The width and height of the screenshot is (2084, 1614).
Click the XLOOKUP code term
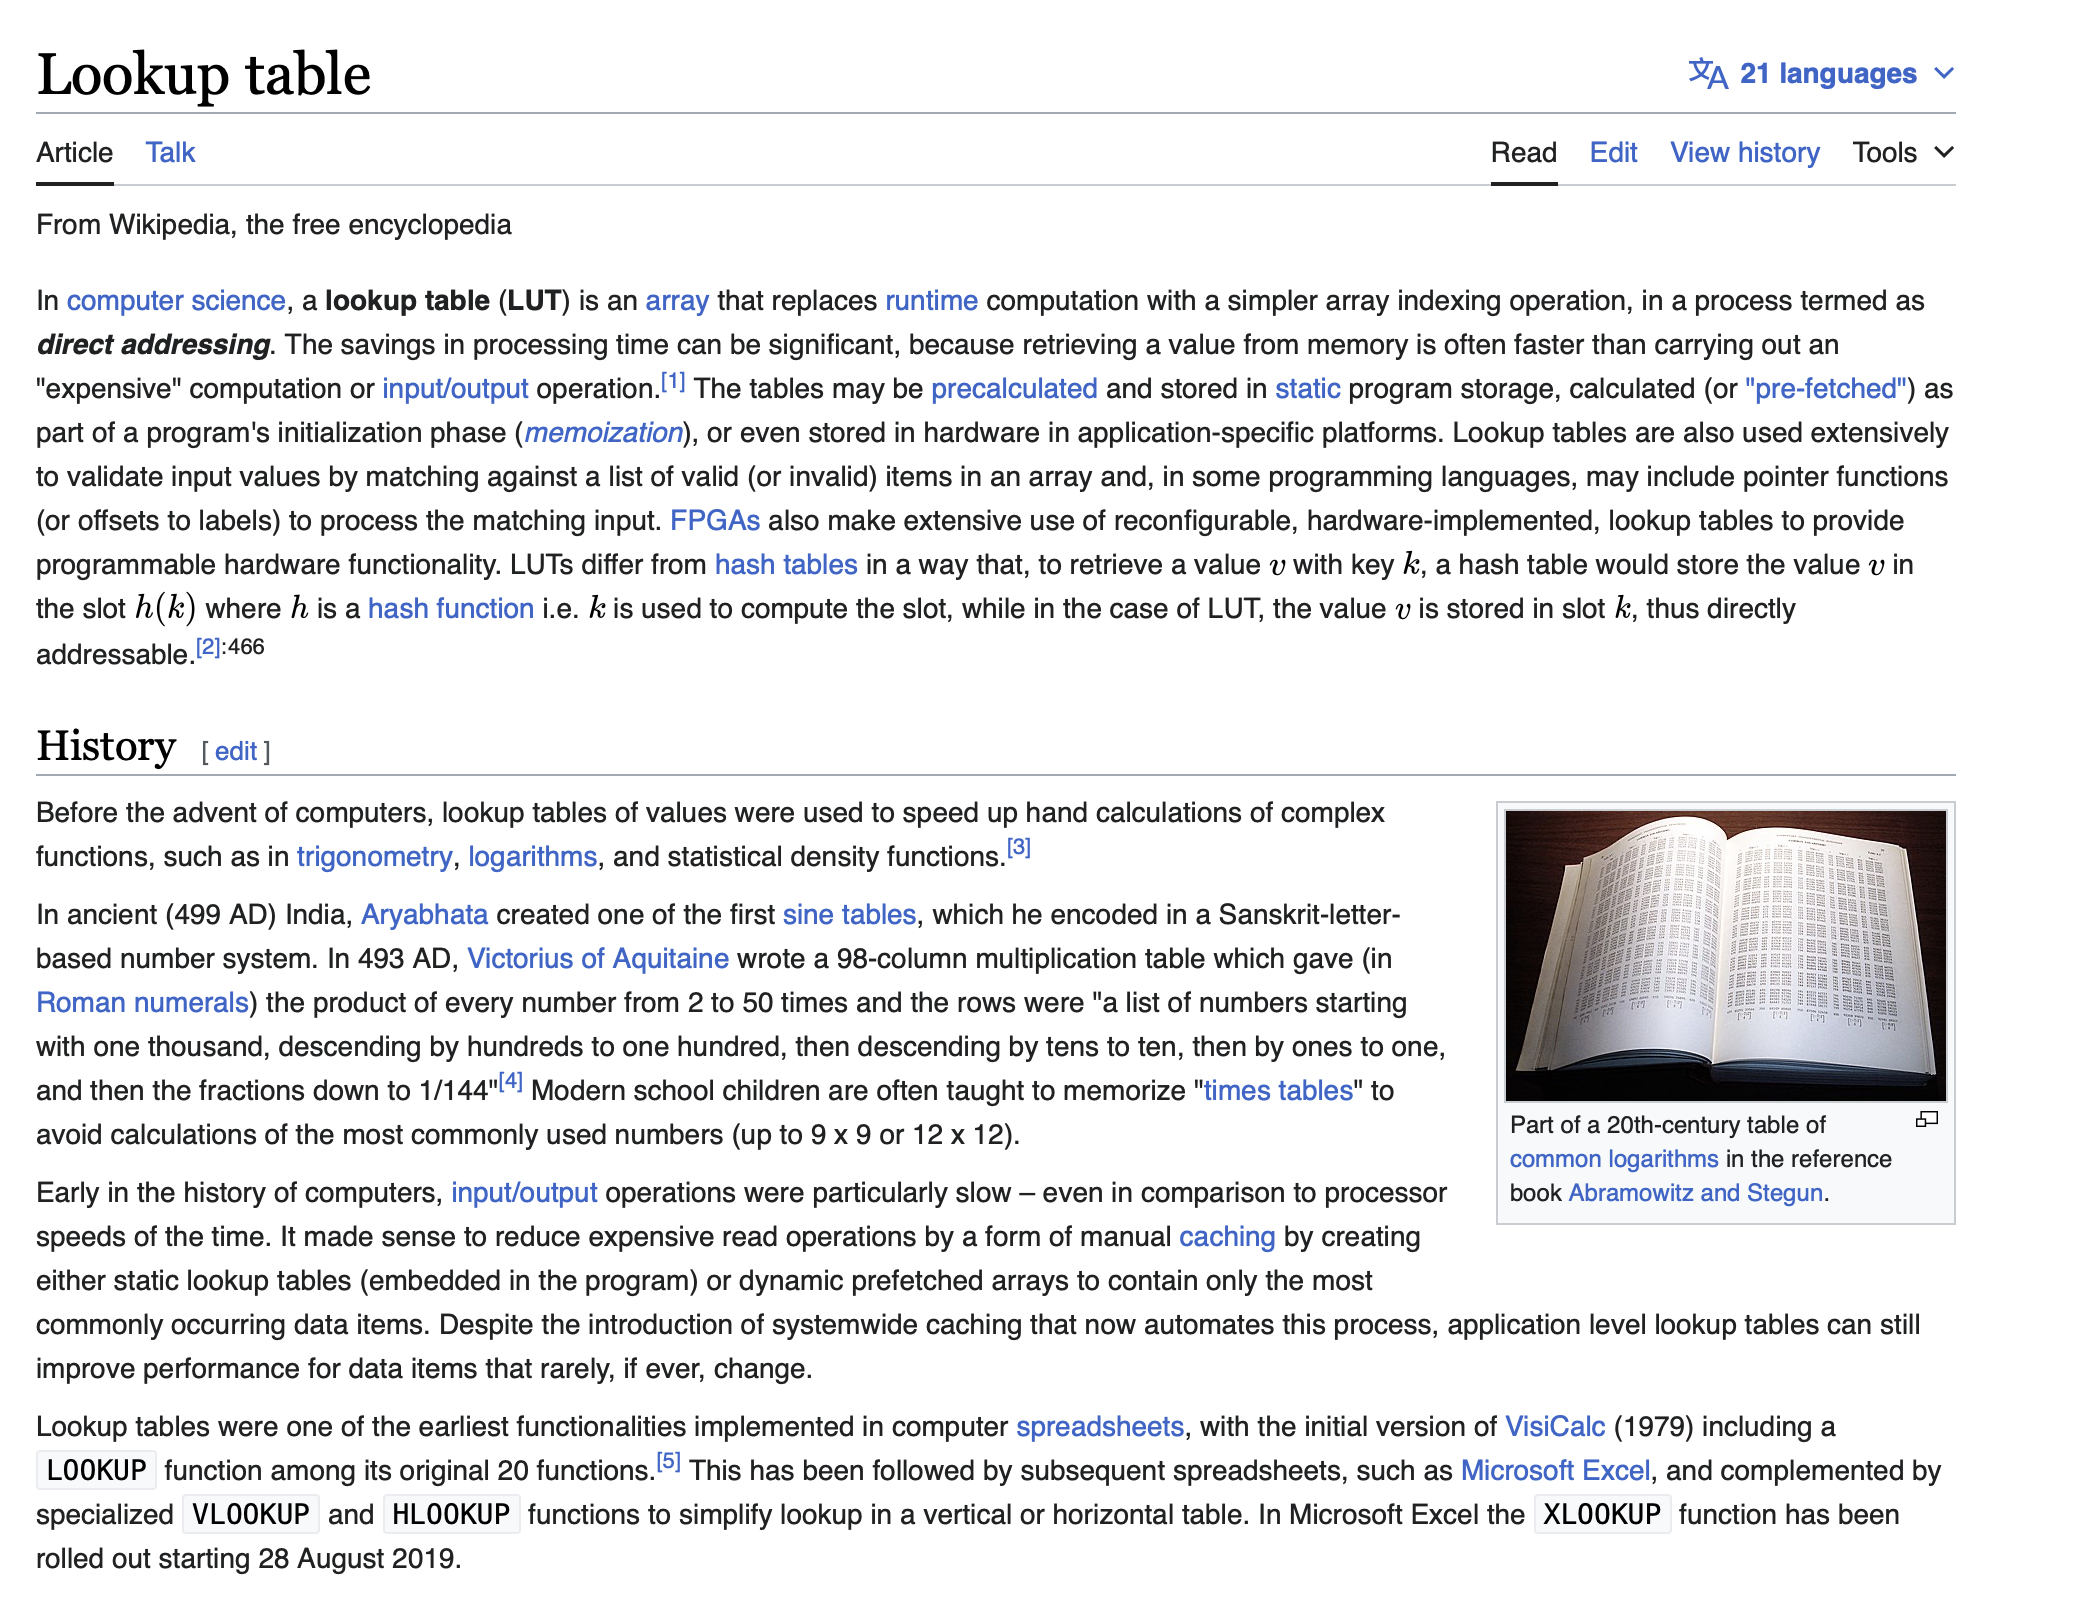pos(1602,1514)
